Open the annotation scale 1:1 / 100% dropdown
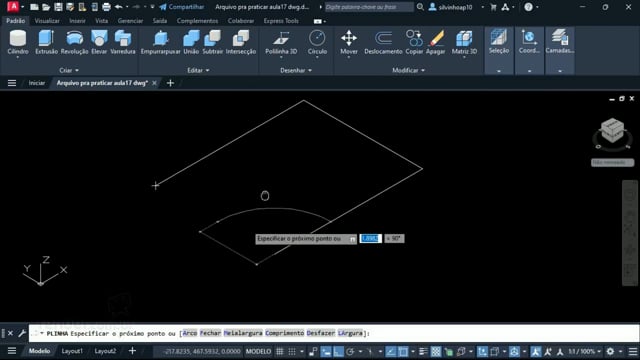 (584, 351)
